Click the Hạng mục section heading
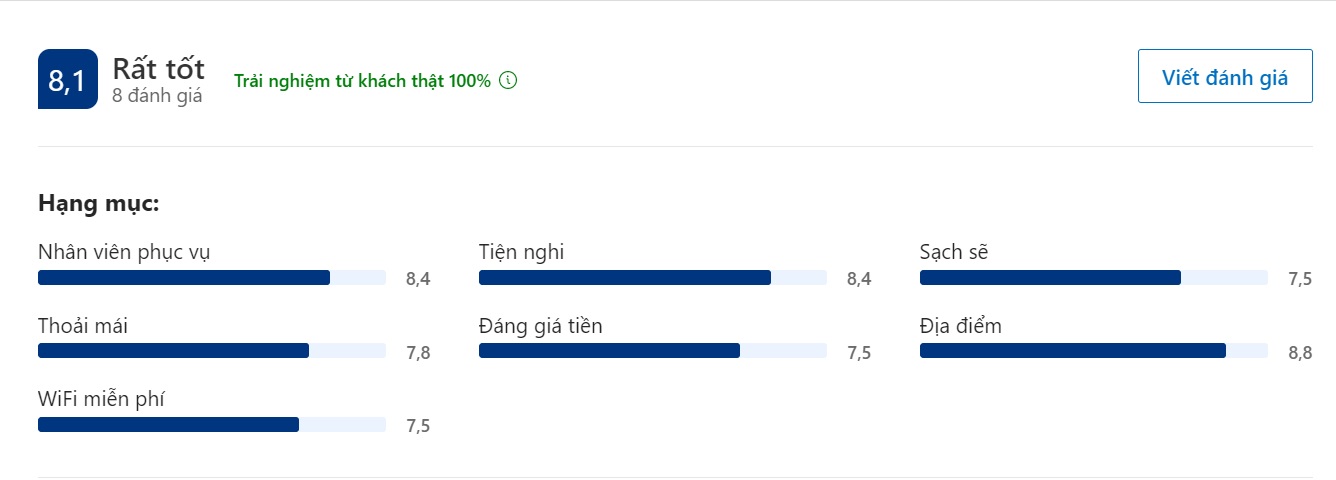This screenshot has height=480, width=1336. [99, 204]
